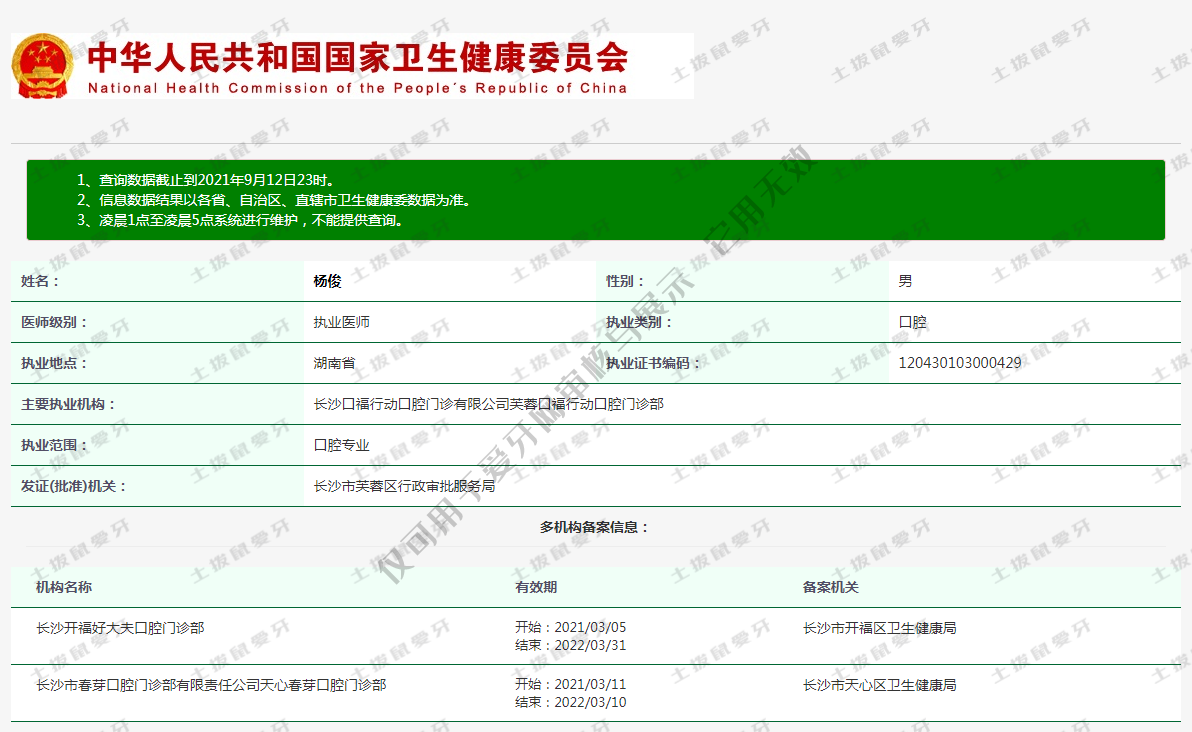This screenshot has width=1192, height=732.
Task: Select the certificate number 120430103000429
Action: click(960, 363)
